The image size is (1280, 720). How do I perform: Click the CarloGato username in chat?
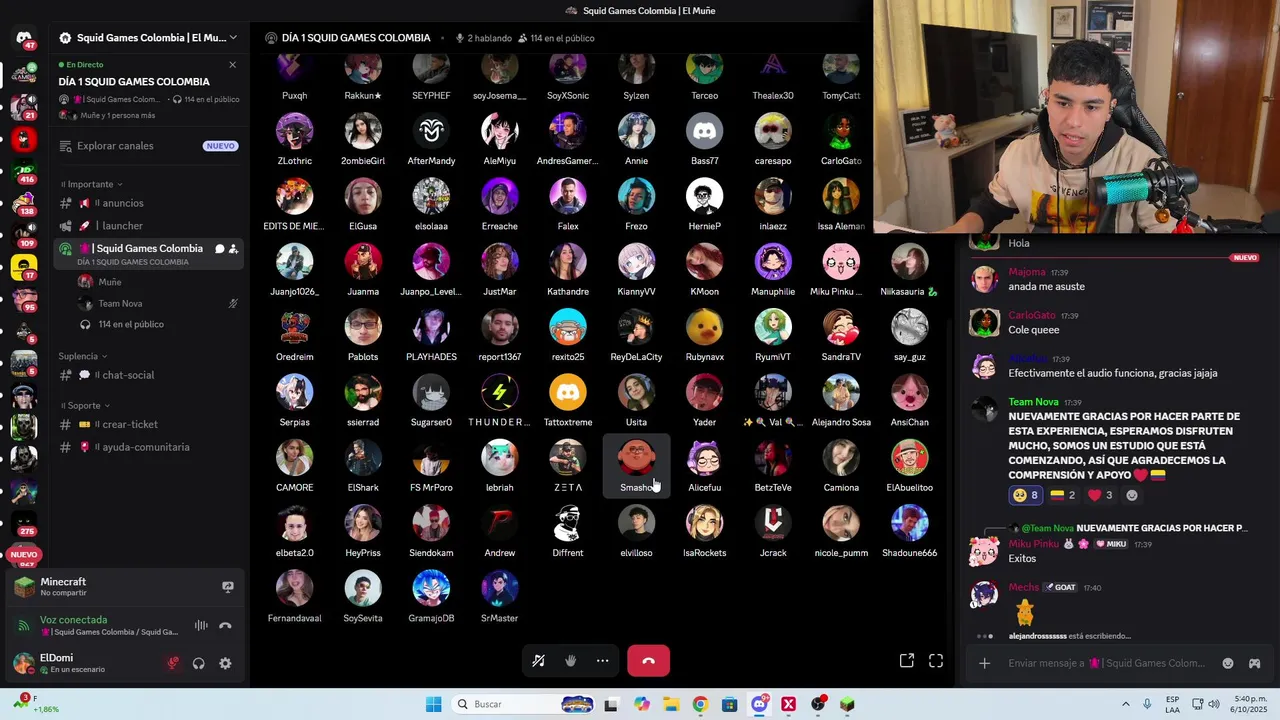tap(1031, 315)
